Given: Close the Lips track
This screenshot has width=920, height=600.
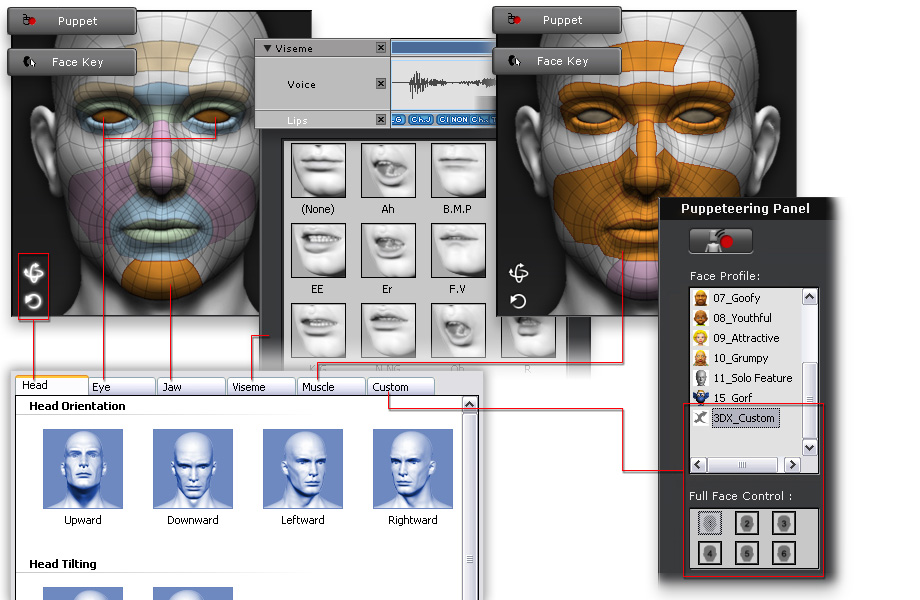Looking at the screenshot, I should tap(381, 120).
